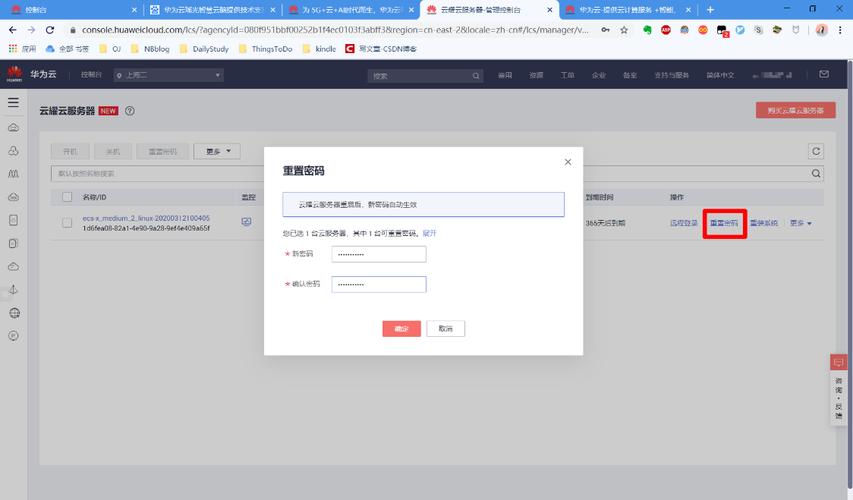Click the circled P icon at the sidebar bottom
The image size is (853, 500).
(14, 336)
